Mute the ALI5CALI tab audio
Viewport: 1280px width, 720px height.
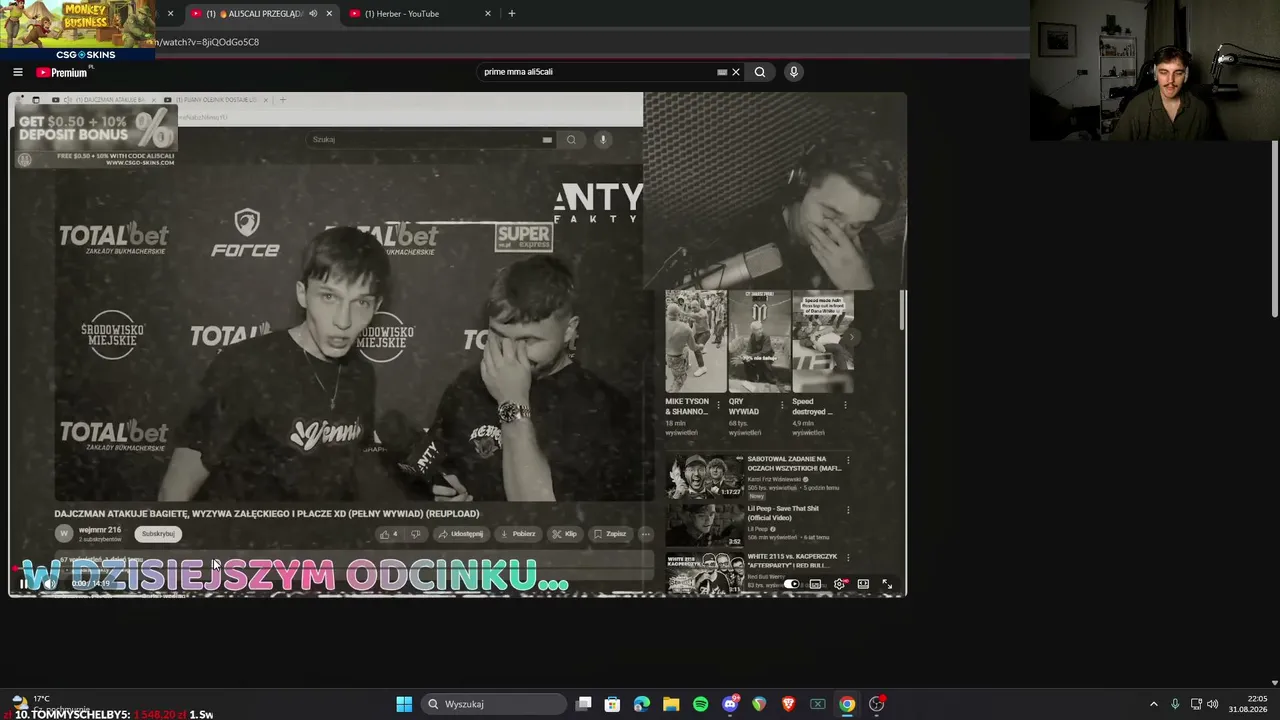(313, 14)
